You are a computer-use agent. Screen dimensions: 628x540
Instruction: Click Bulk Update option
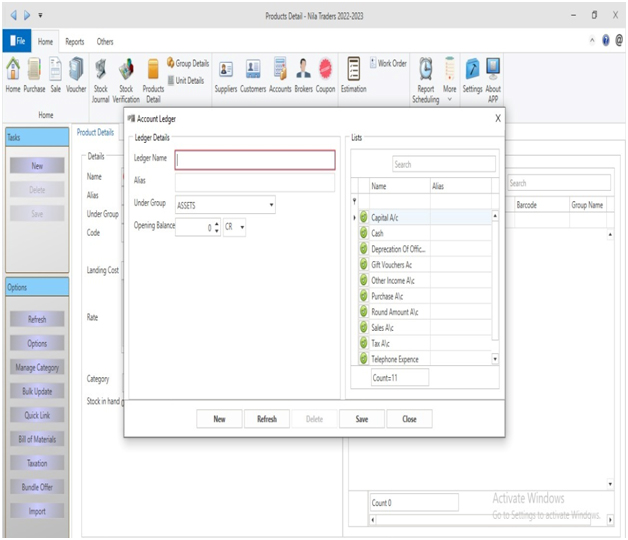coord(37,391)
